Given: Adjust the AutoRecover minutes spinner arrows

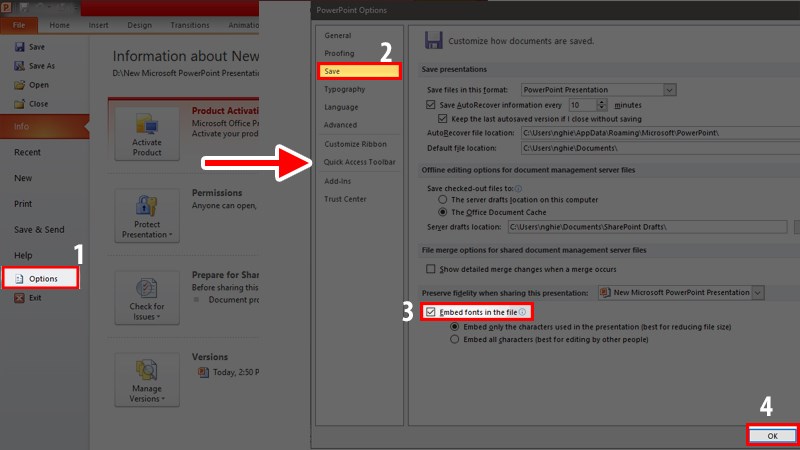Looking at the screenshot, I should point(602,105).
